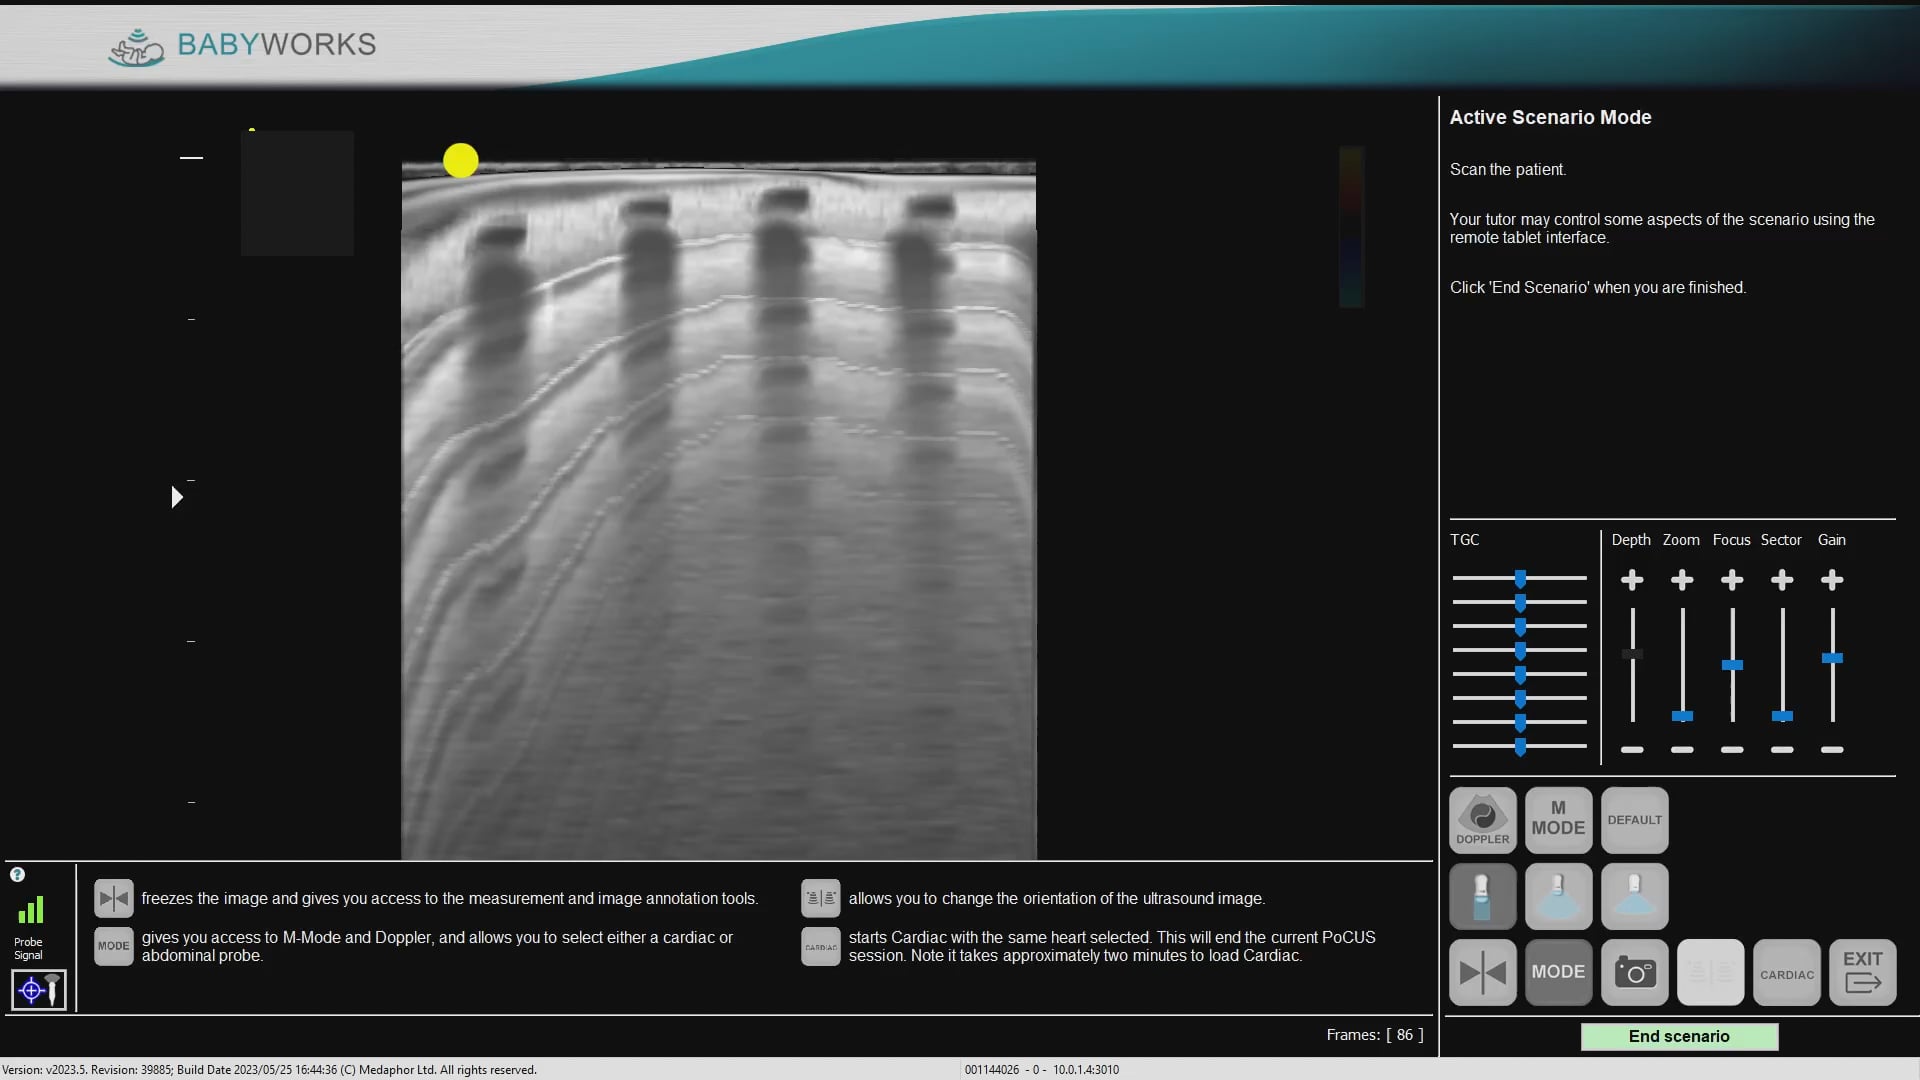This screenshot has width=1920, height=1080.
Task: Increase Sector with plus button
Action: pyautogui.click(x=1782, y=580)
